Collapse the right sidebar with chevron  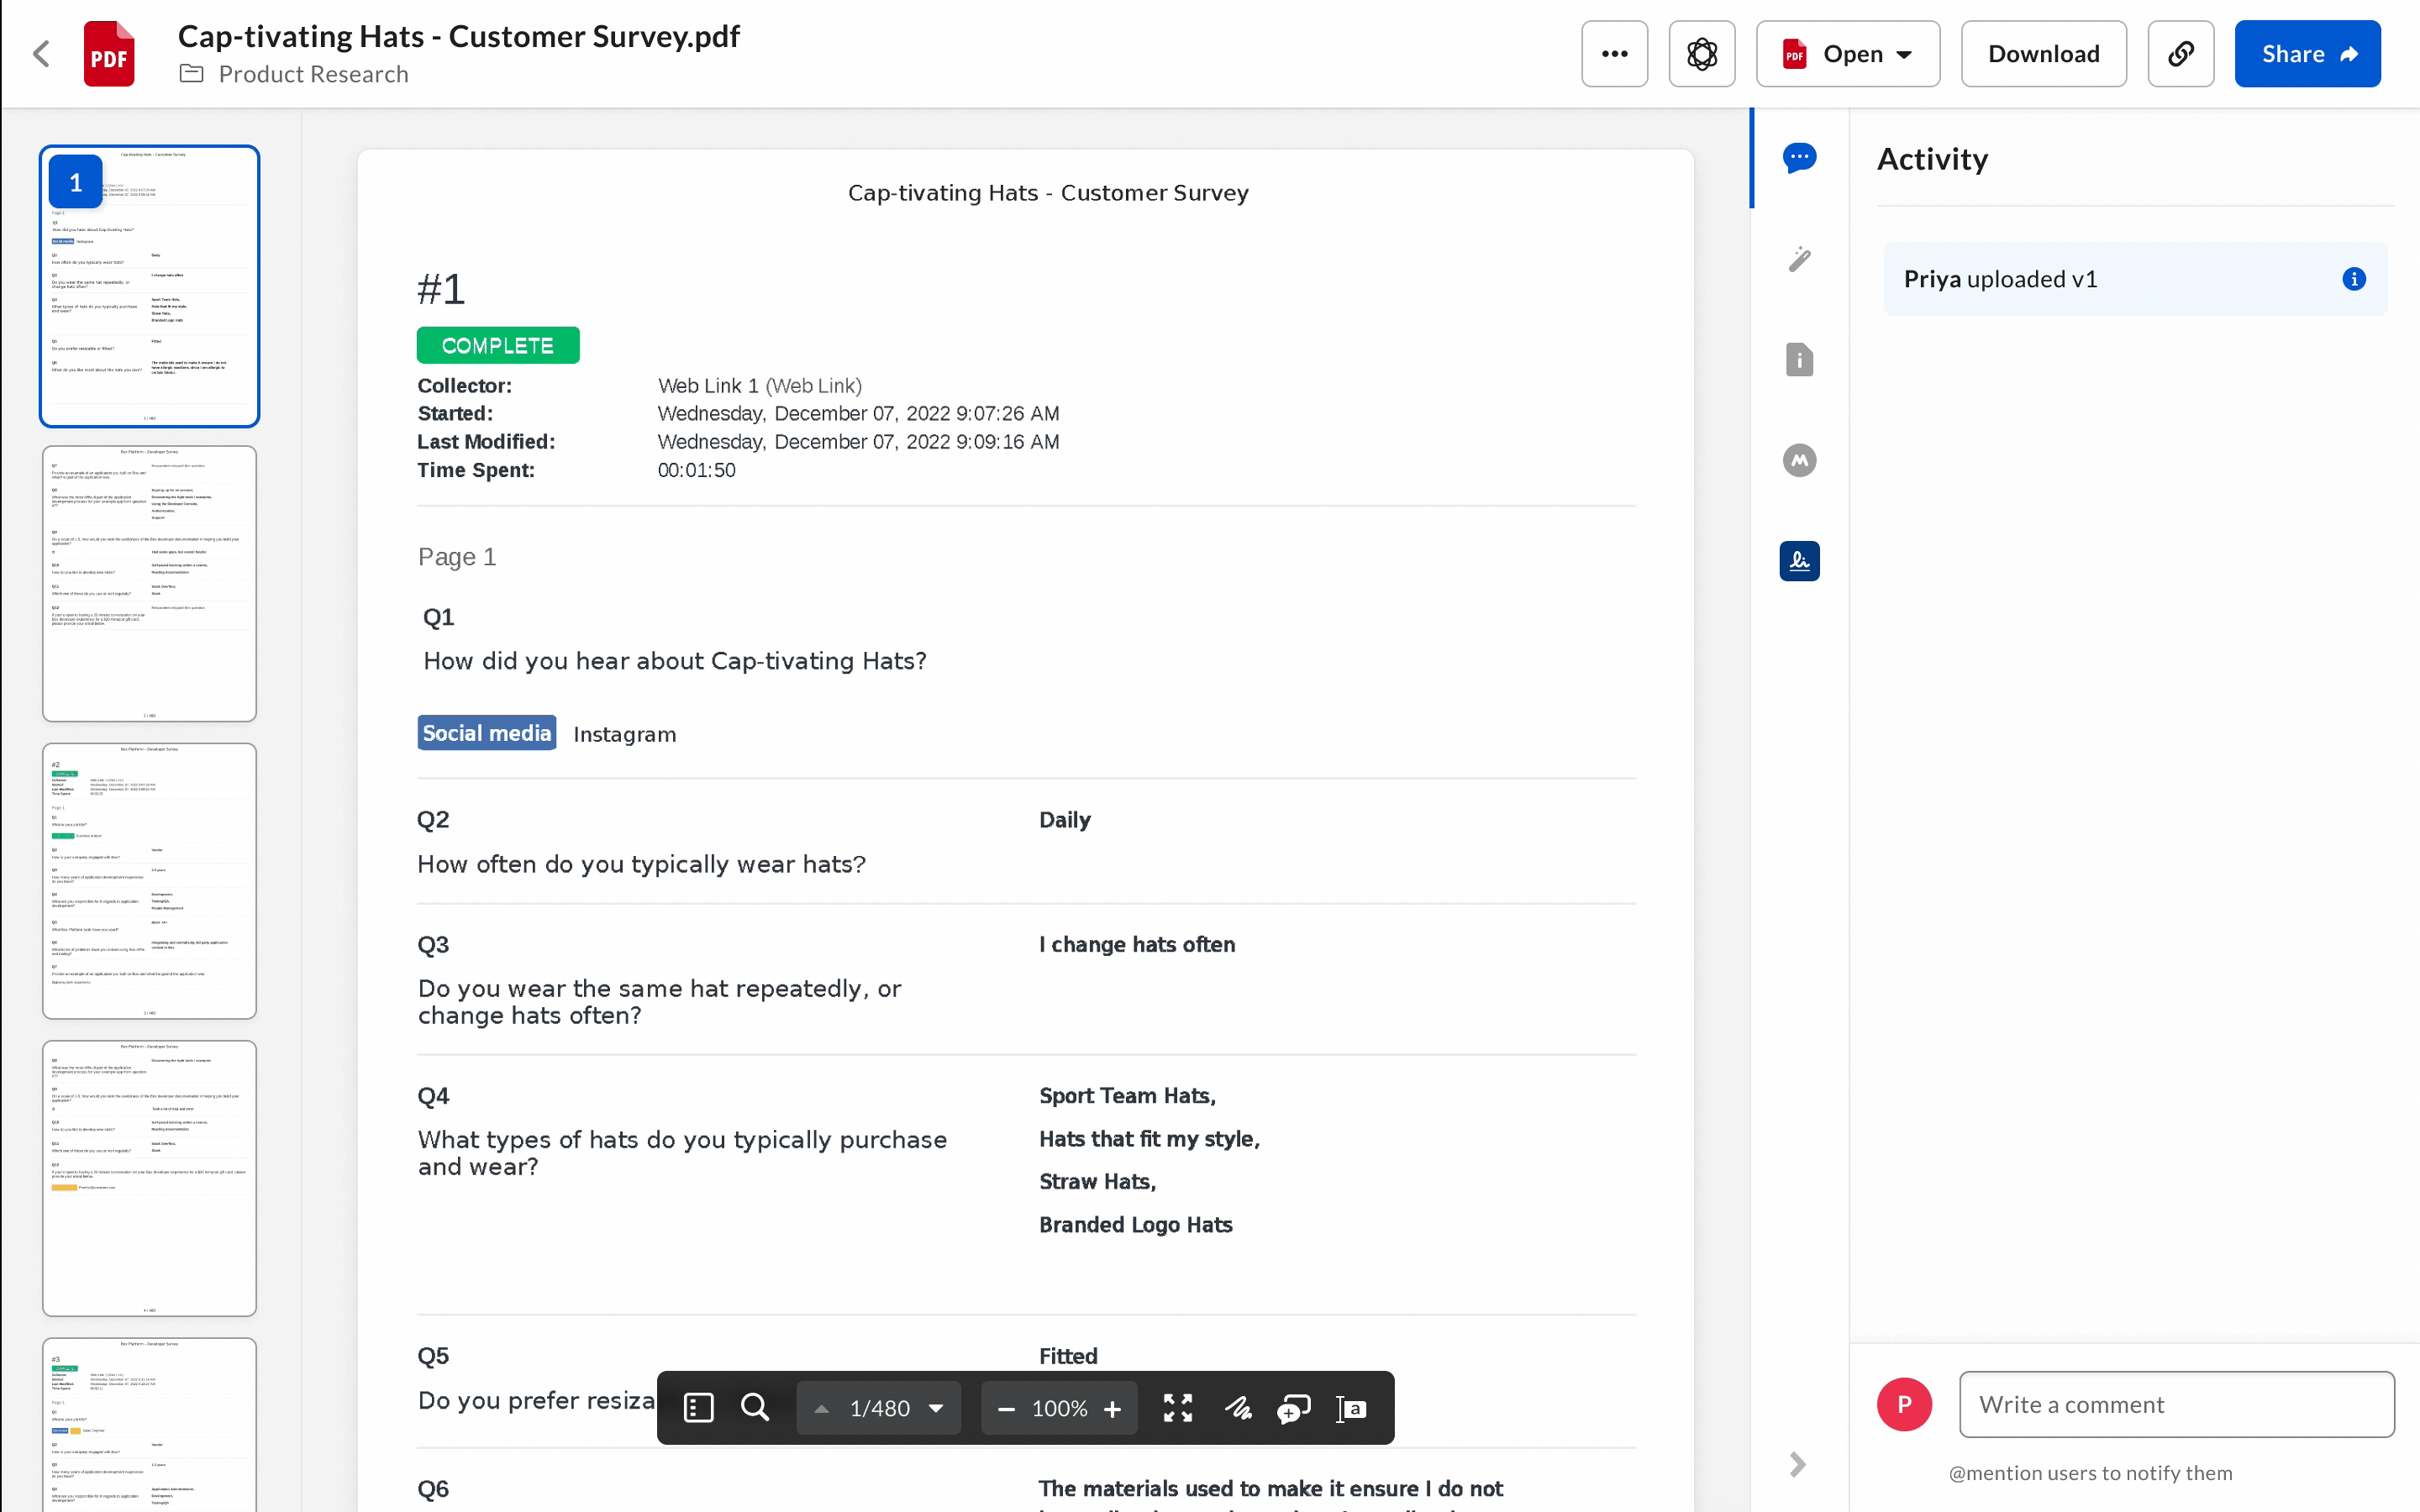coord(1797,1464)
